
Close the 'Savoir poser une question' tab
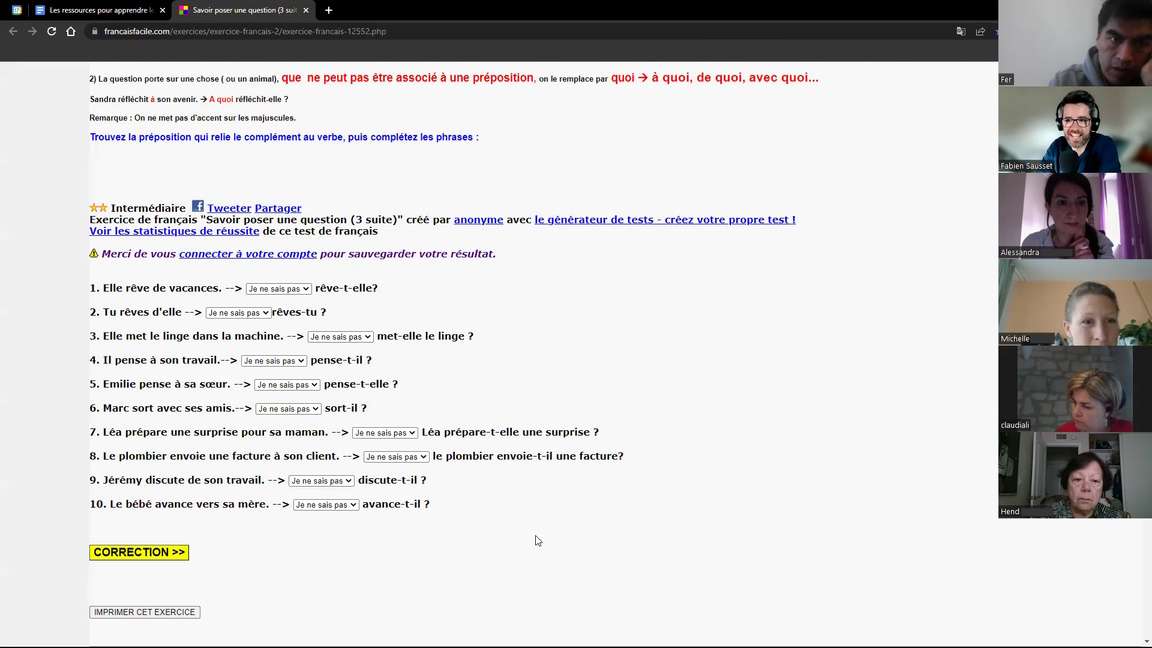[306, 10]
